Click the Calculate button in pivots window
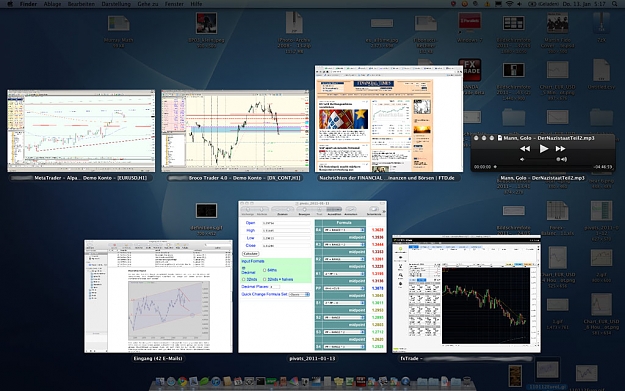 pyautogui.click(x=251, y=253)
